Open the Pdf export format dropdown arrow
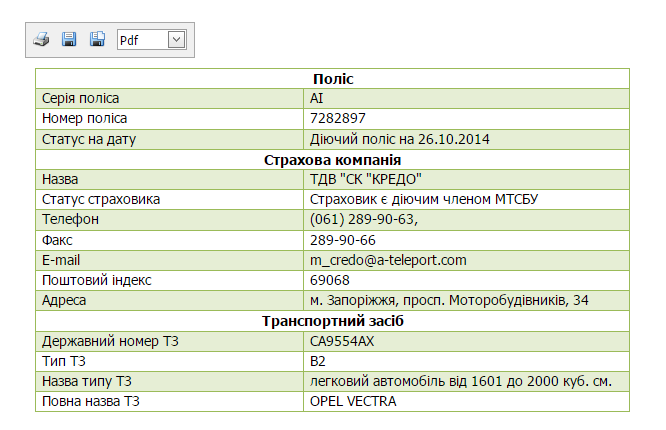666x430 pixels. pyautogui.click(x=177, y=40)
